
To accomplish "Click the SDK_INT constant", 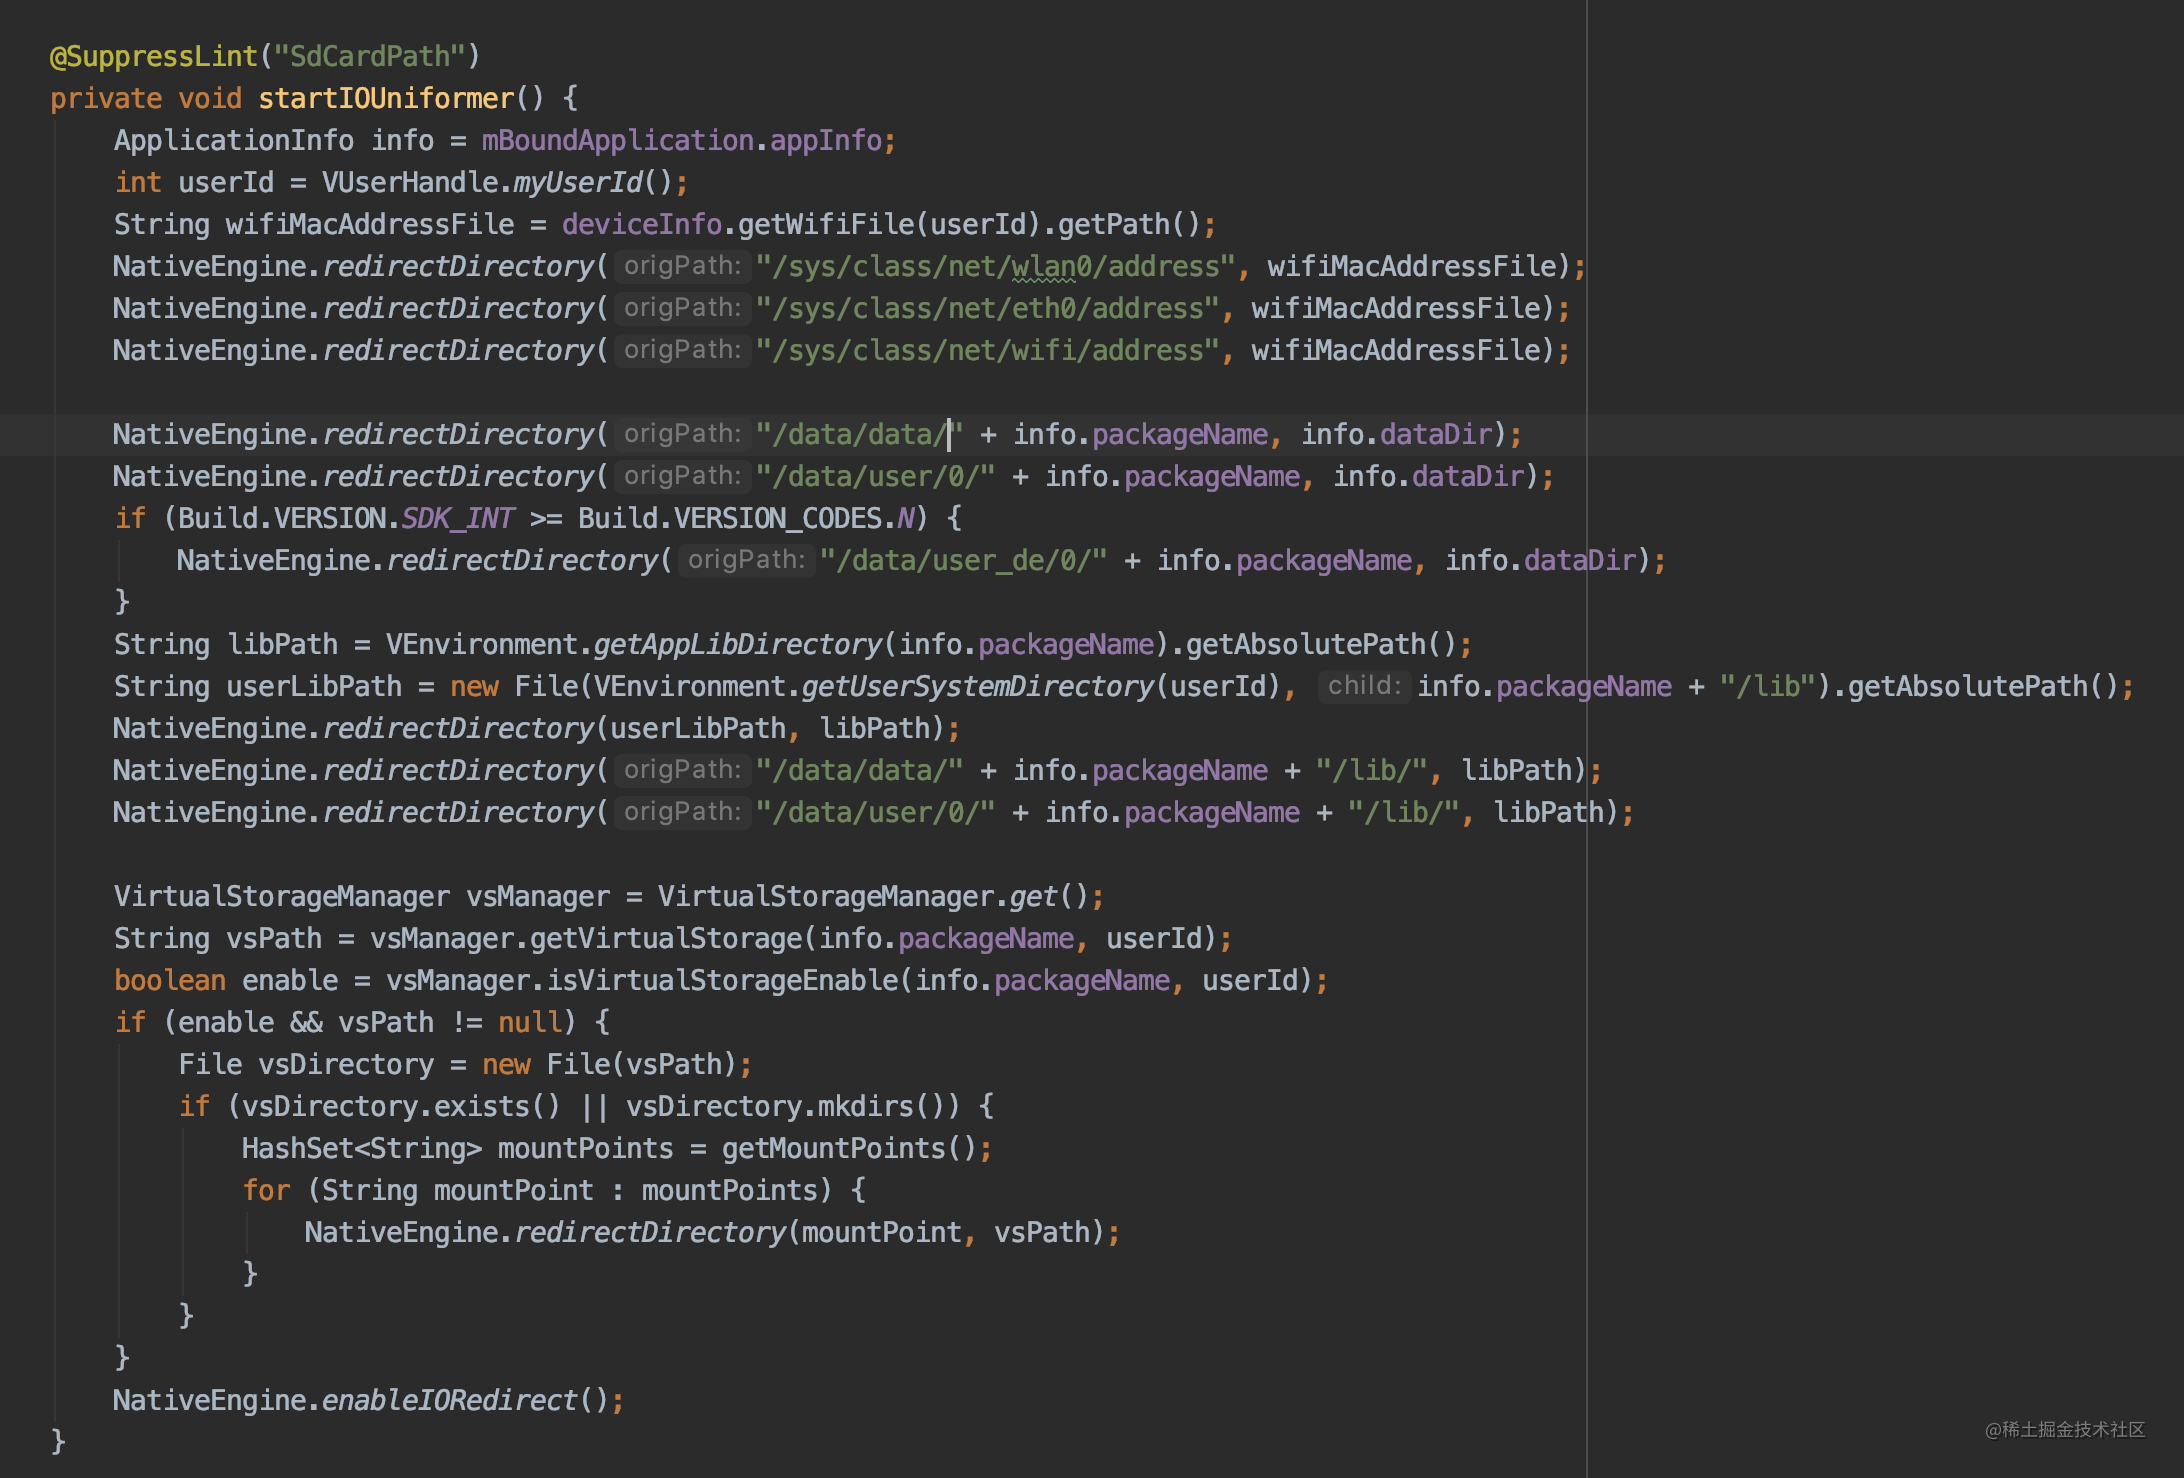I will pos(457,518).
